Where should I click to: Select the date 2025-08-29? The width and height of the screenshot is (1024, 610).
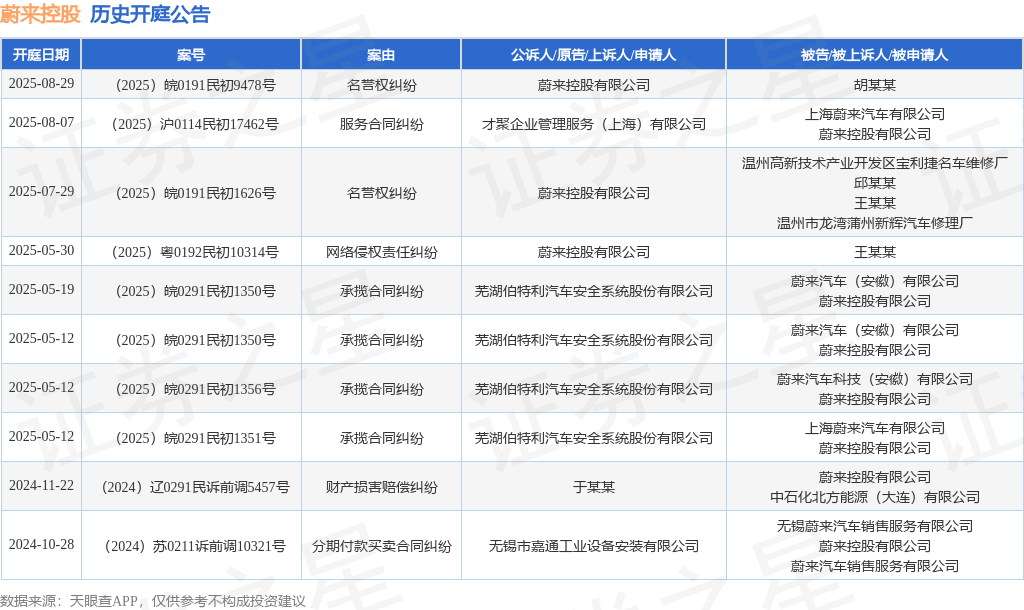pyautogui.click(x=41, y=84)
